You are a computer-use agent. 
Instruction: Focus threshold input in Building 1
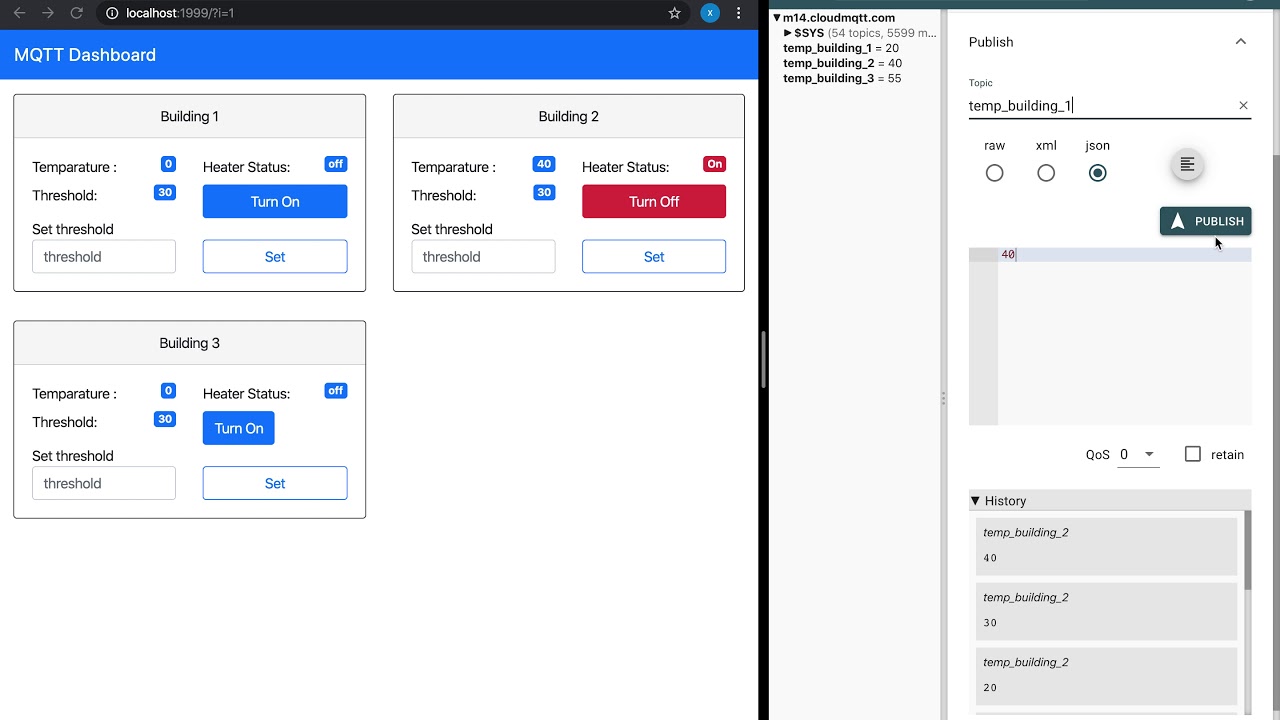(x=104, y=256)
